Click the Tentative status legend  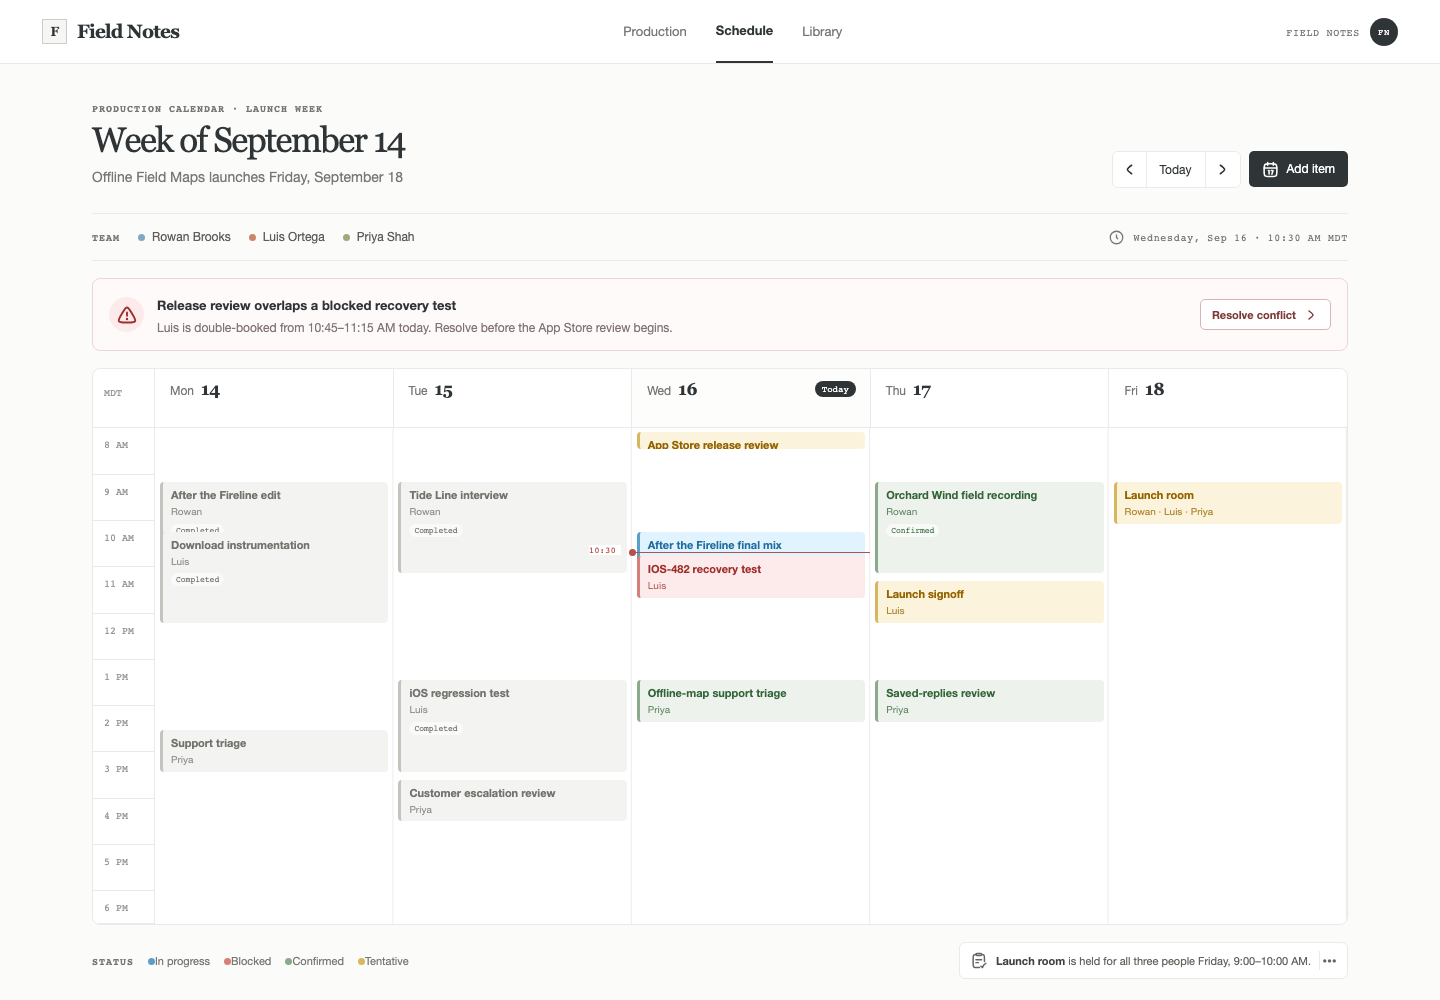pos(383,961)
